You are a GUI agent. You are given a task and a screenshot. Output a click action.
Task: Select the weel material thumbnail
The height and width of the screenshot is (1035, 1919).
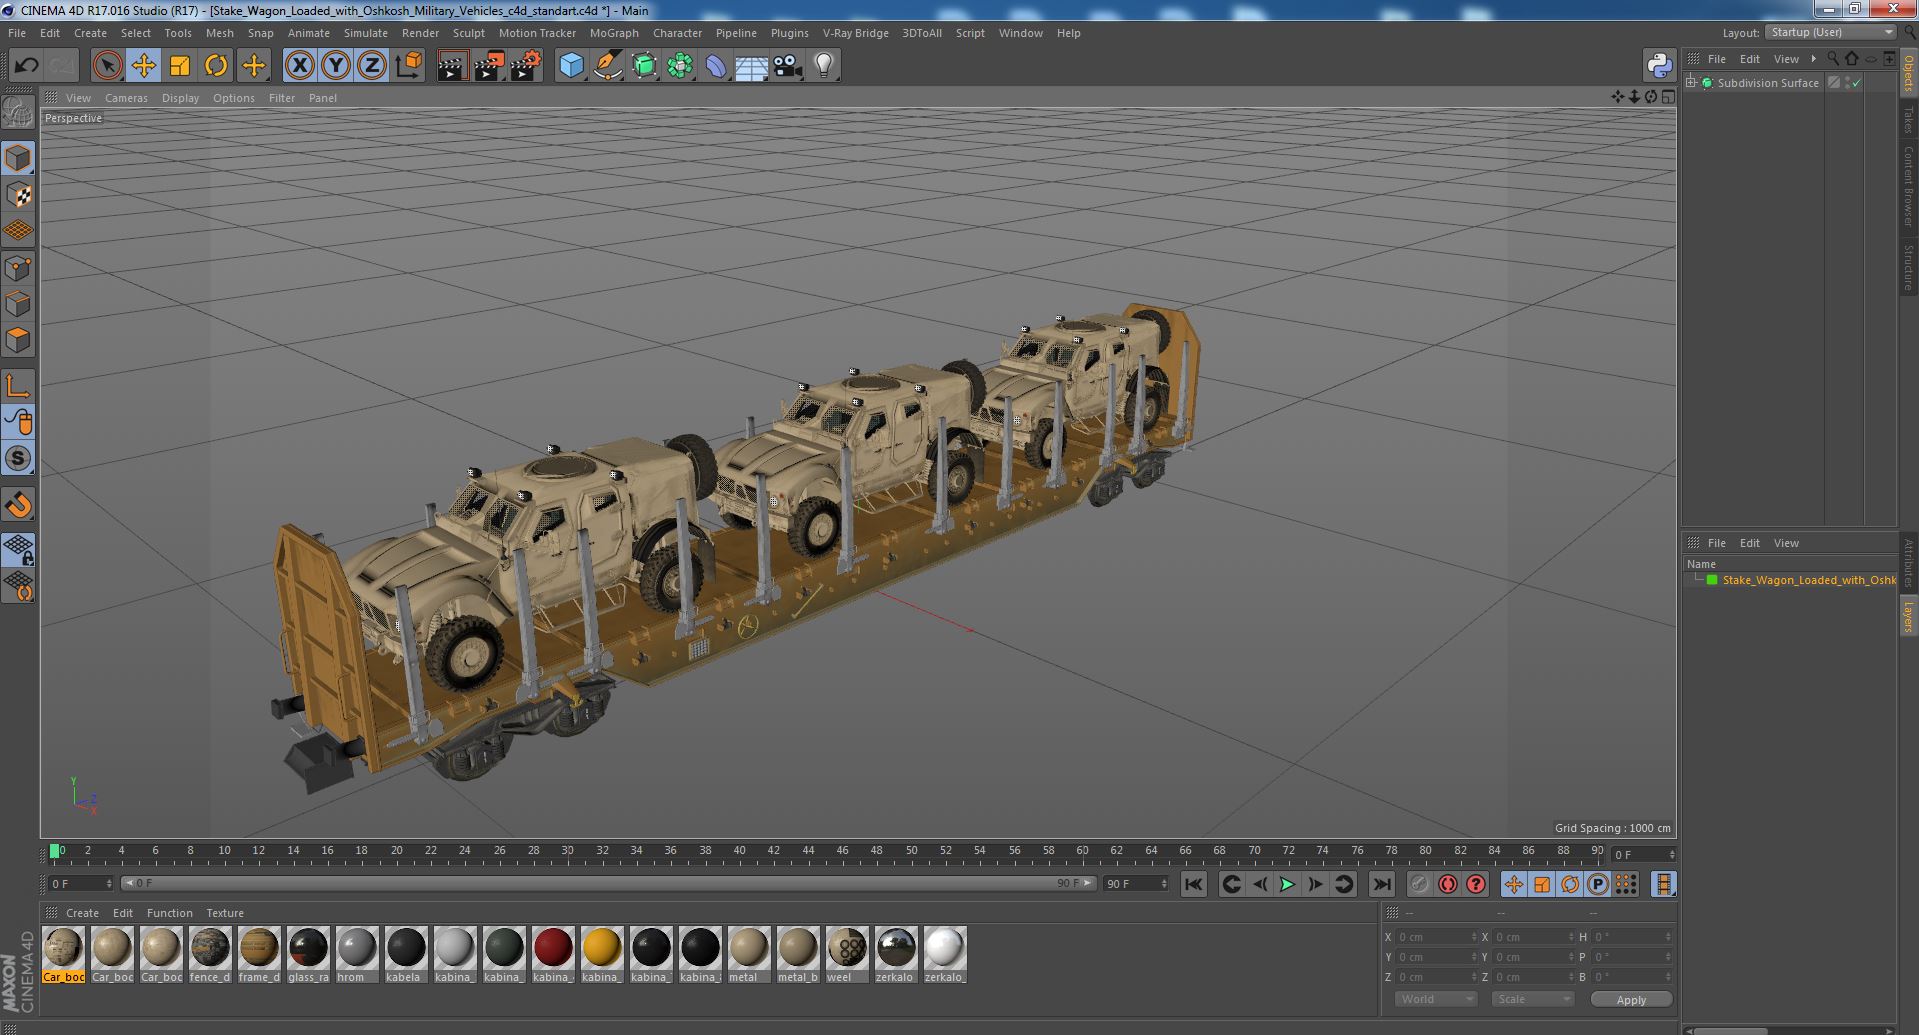point(846,955)
